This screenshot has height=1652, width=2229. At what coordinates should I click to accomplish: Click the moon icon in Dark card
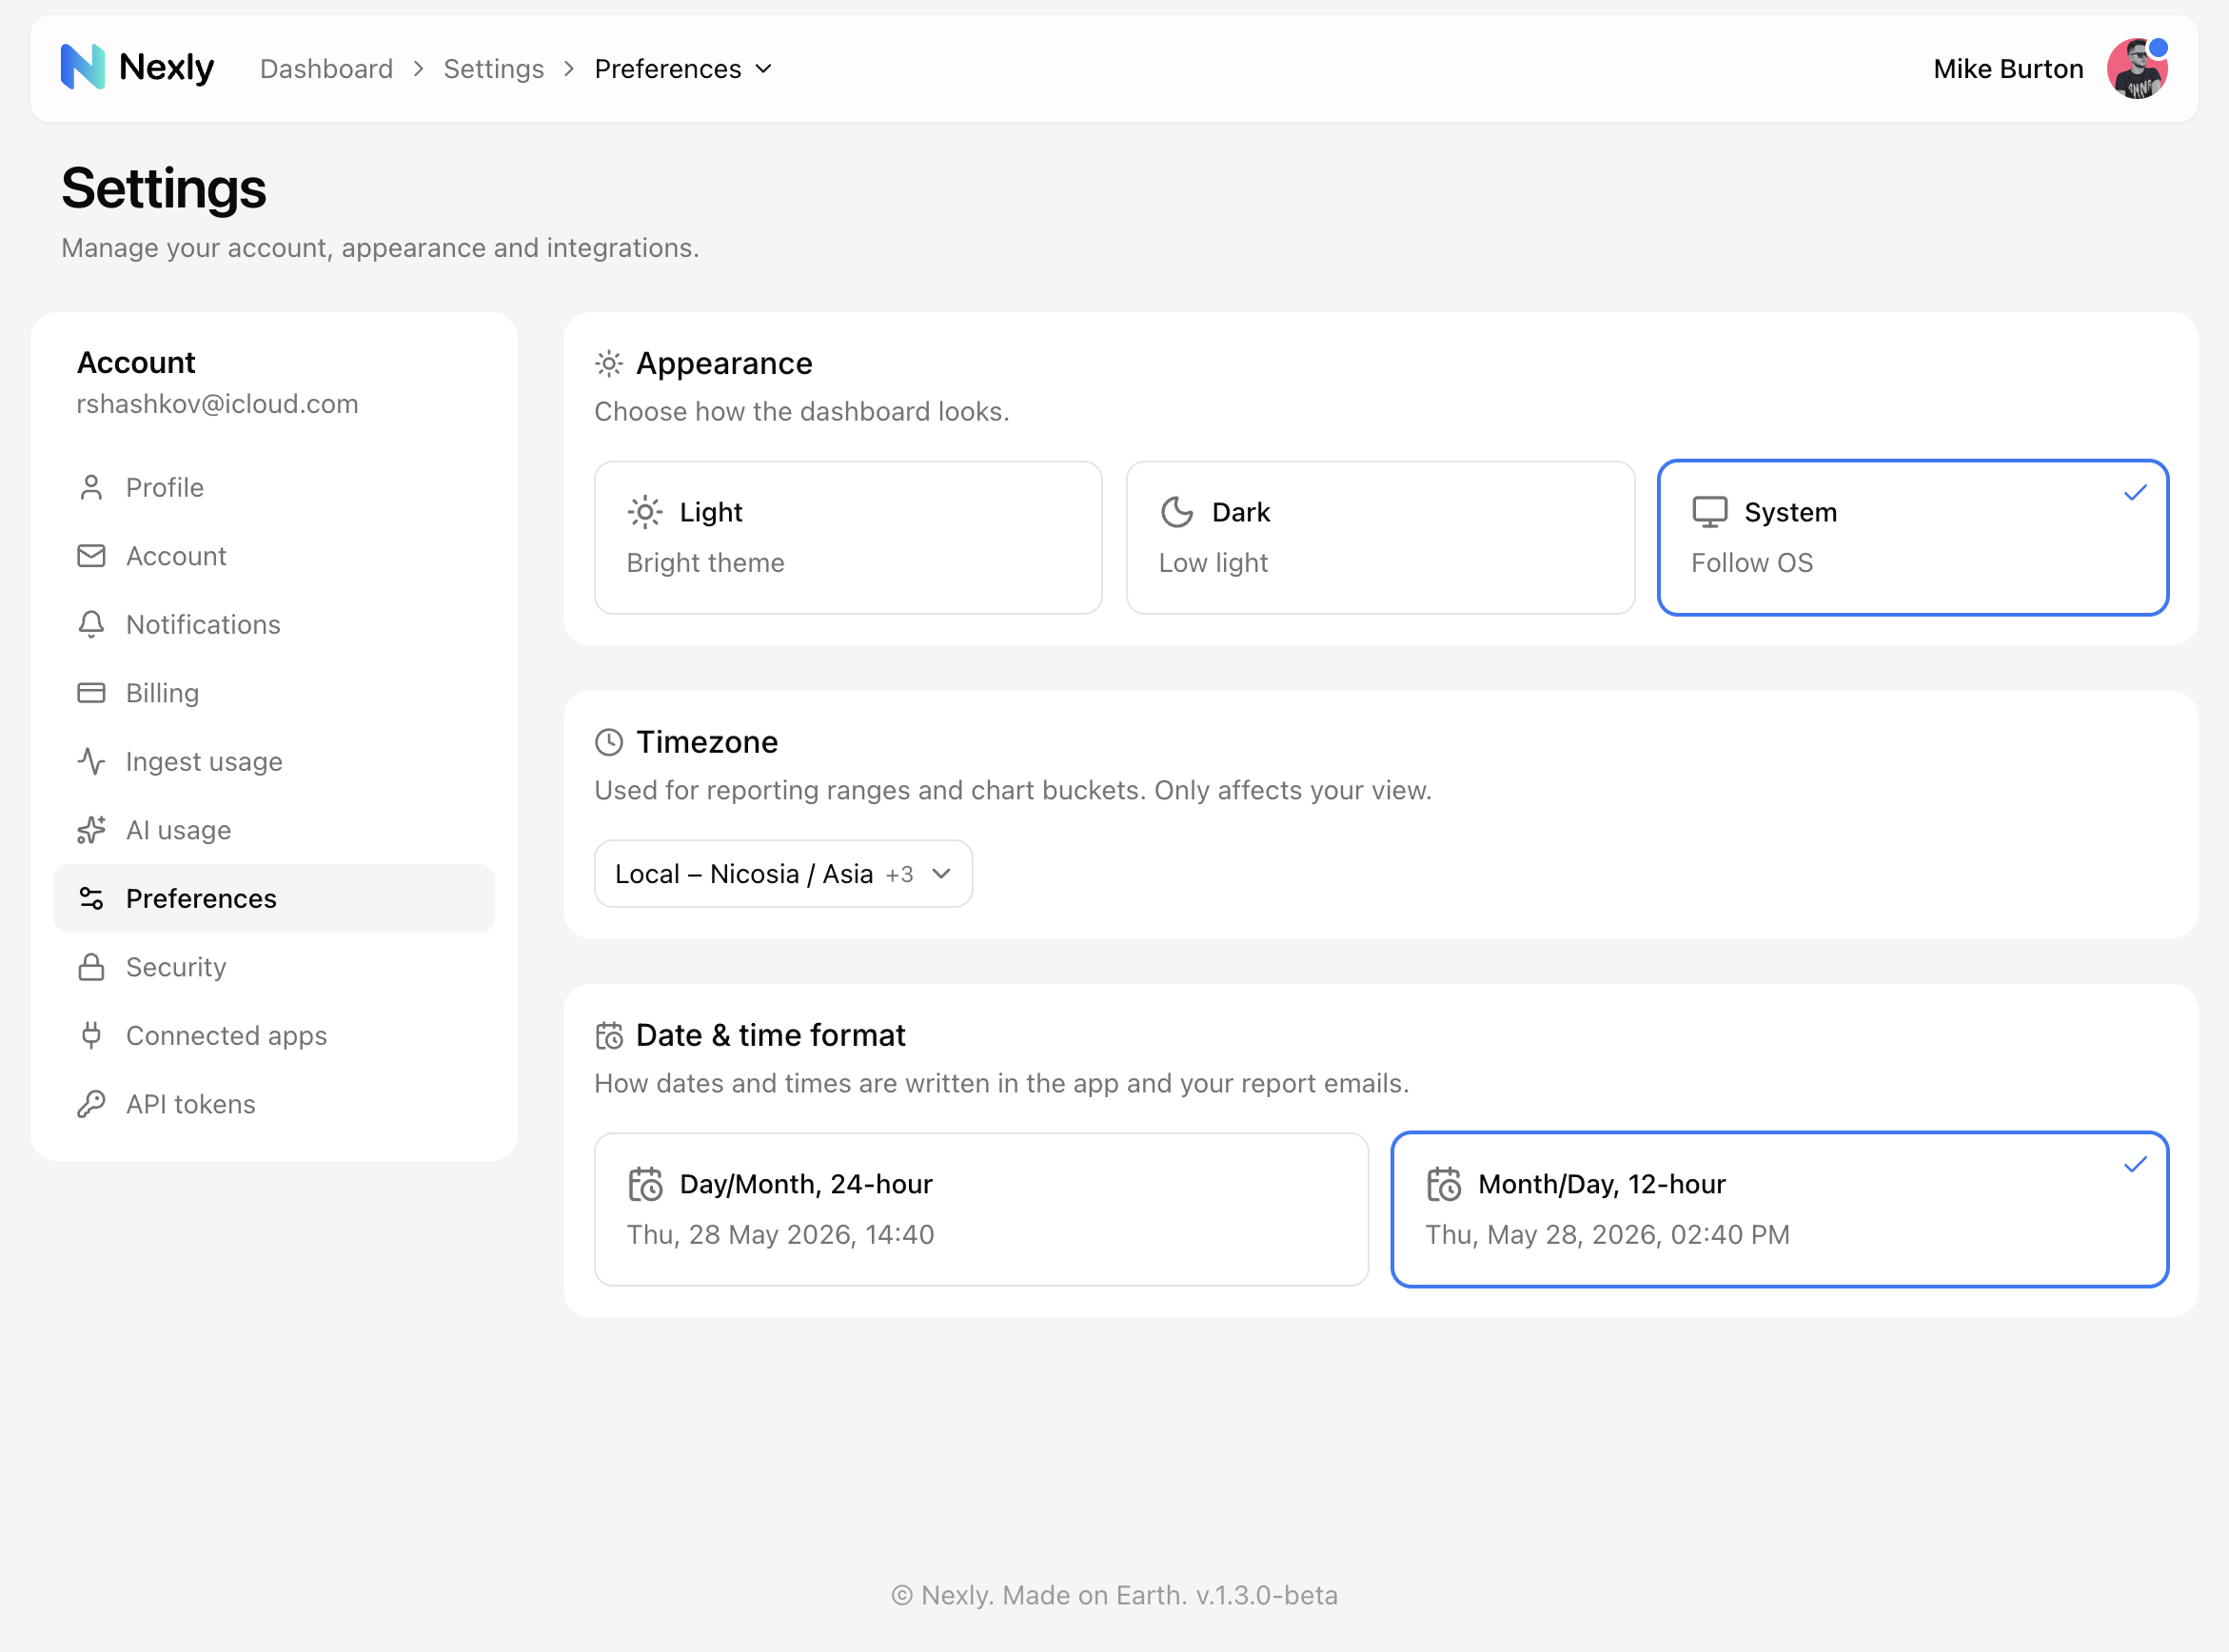[x=1177, y=512]
